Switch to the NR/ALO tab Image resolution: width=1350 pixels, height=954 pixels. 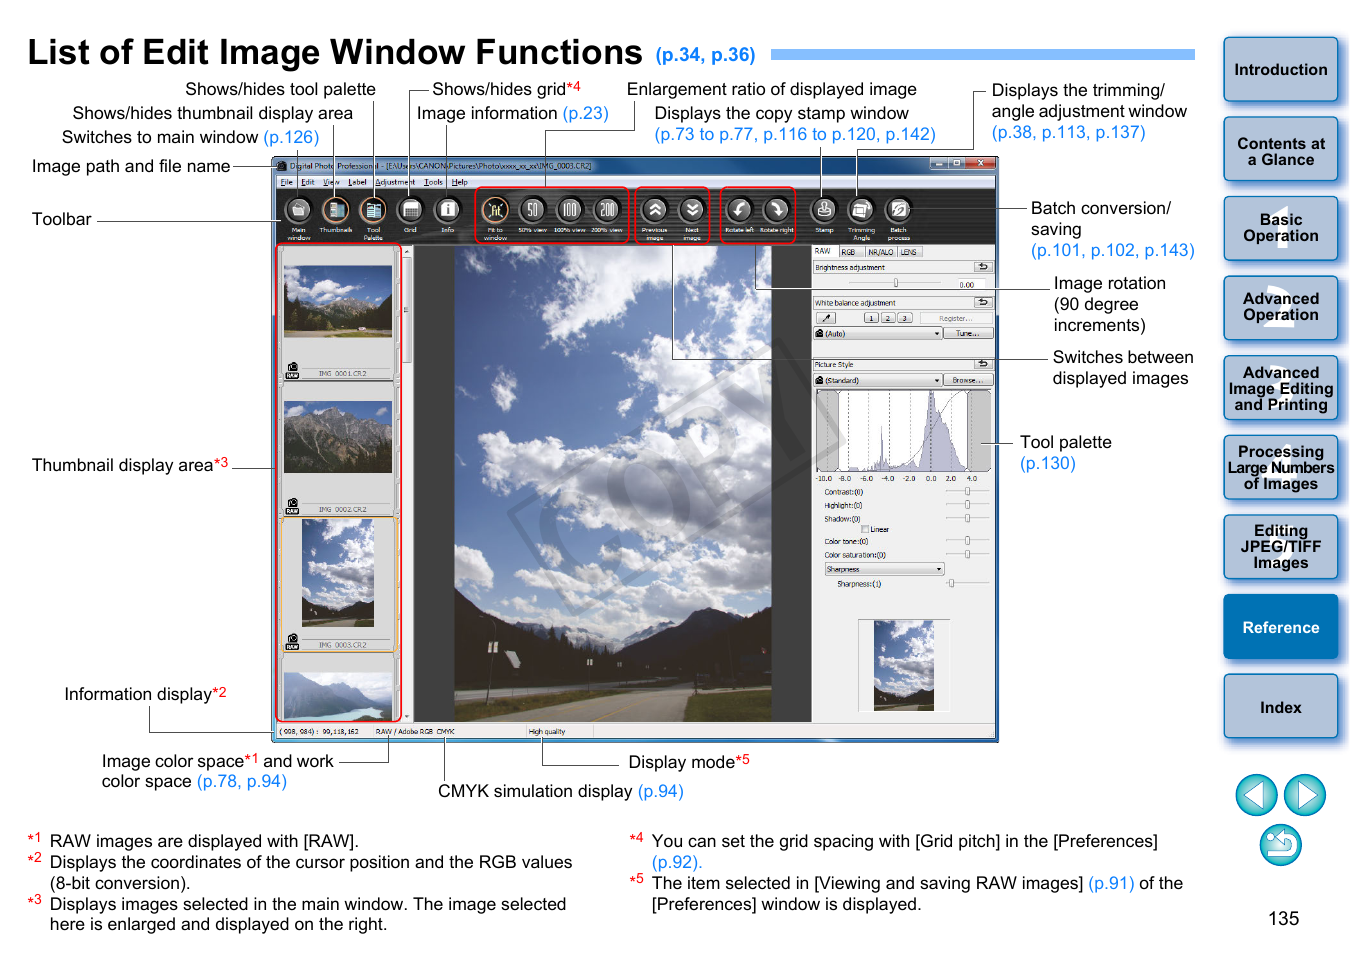tap(880, 252)
